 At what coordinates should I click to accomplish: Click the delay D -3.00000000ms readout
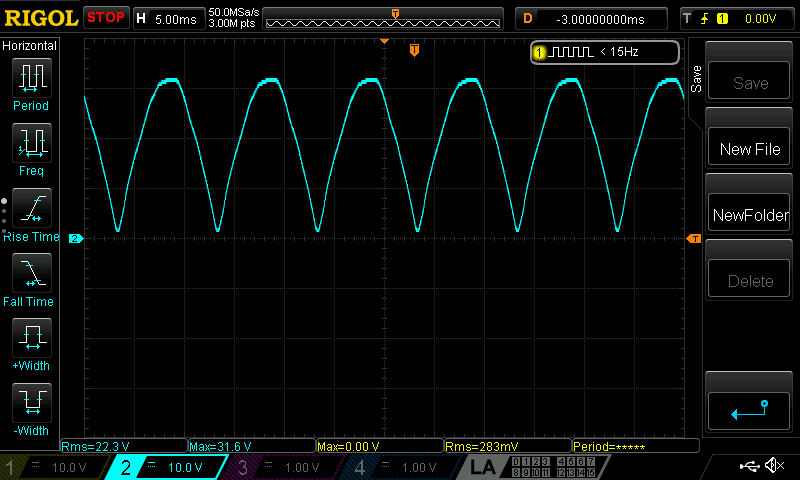[x=591, y=19]
